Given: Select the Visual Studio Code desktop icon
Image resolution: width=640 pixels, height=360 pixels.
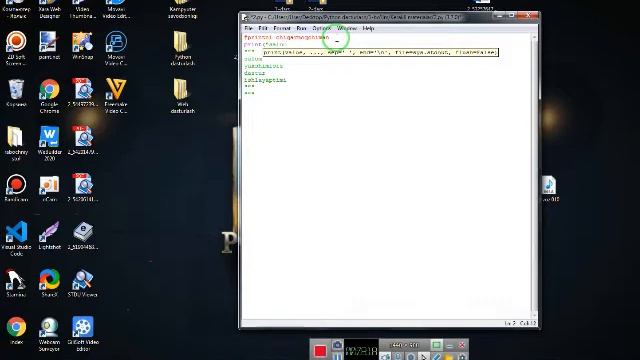Looking at the screenshot, I should [x=16, y=238].
